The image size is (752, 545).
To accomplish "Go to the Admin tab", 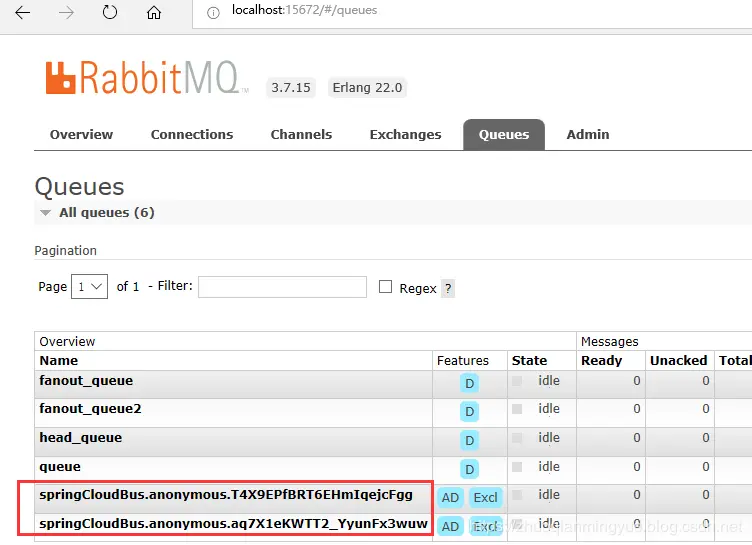I will click(x=588, y=134).
